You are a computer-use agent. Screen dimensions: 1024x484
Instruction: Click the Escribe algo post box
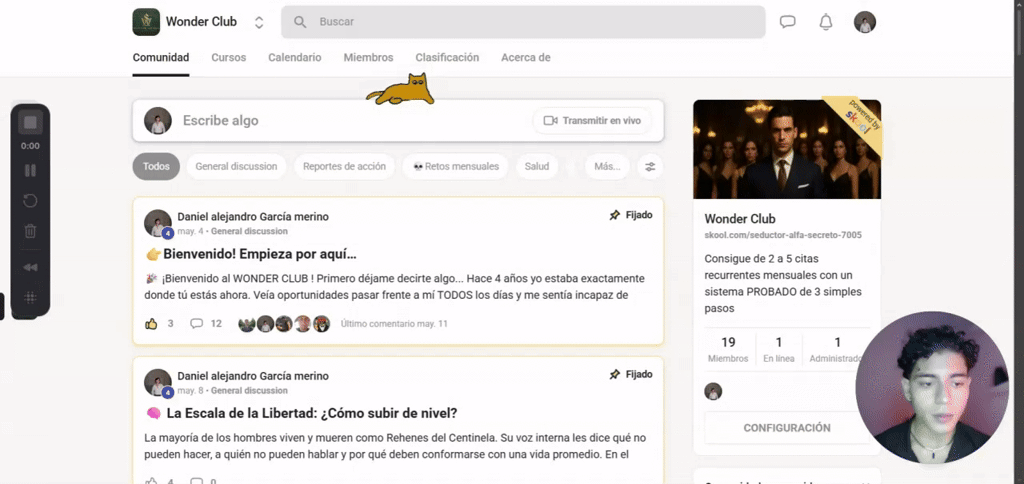[398, 120]
